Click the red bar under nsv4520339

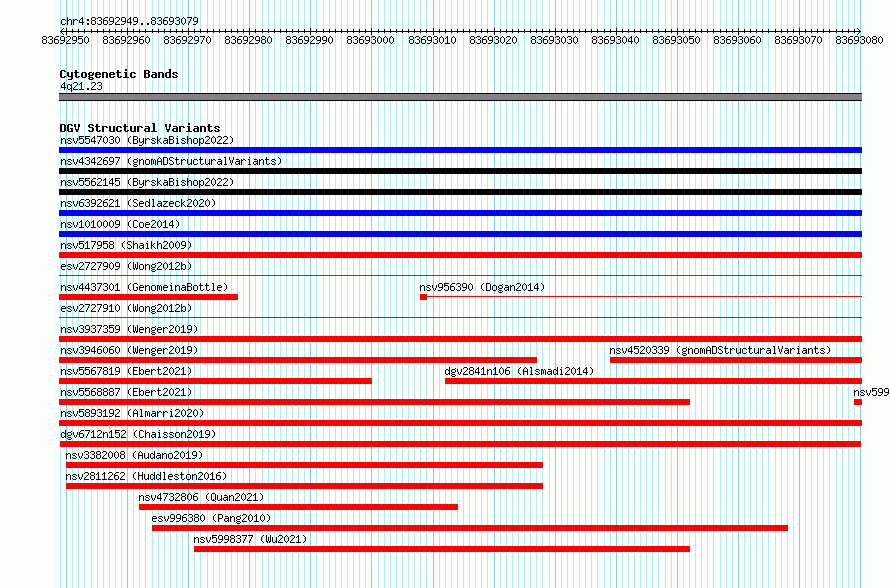736,360
